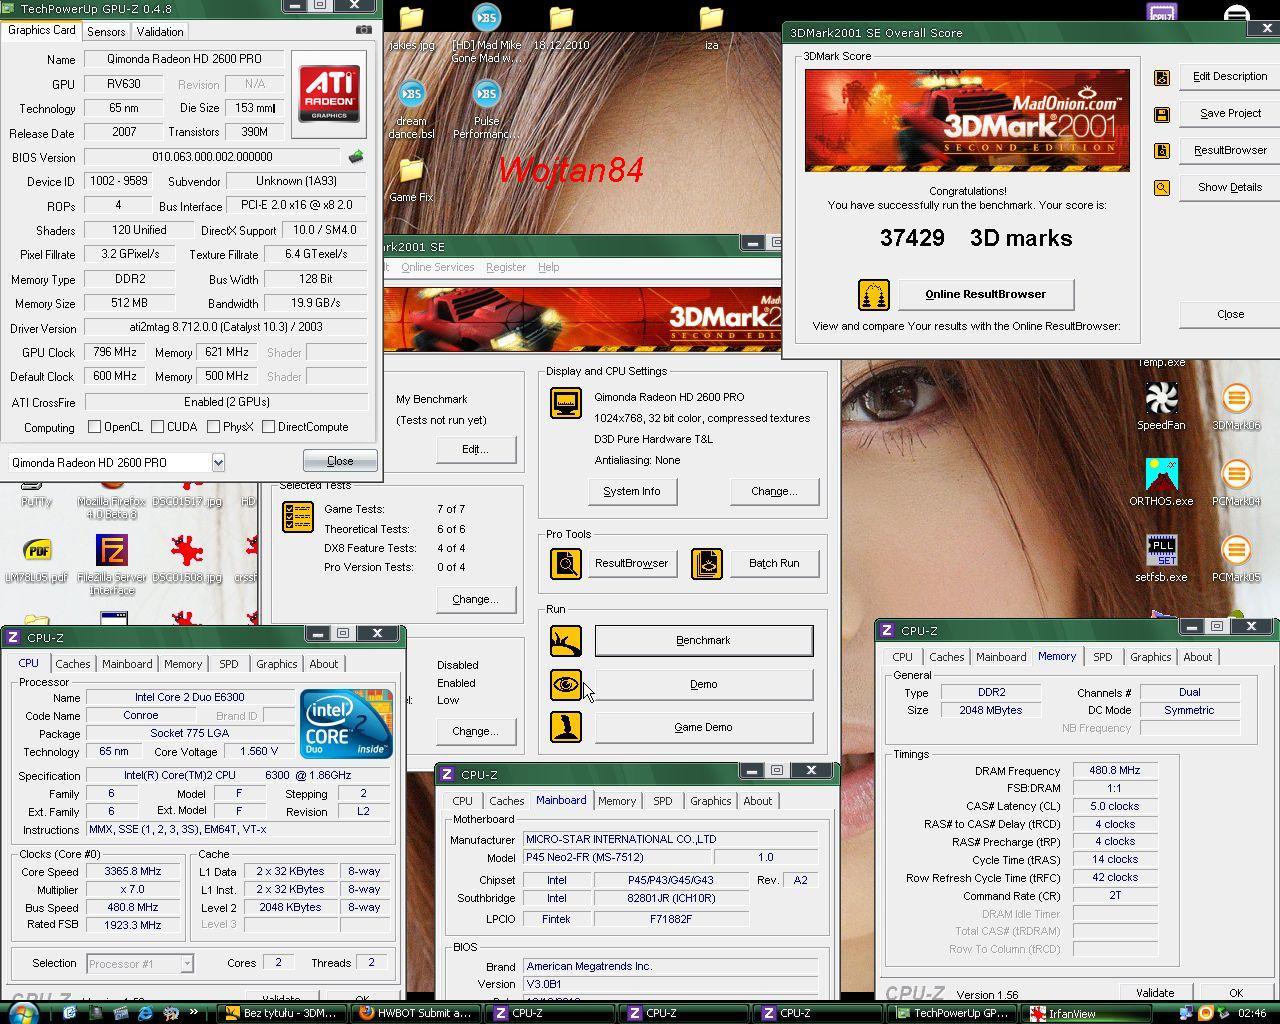Click the GPU Clock value field in GPU-Z

pyautogui.click(x=115, y=353)
